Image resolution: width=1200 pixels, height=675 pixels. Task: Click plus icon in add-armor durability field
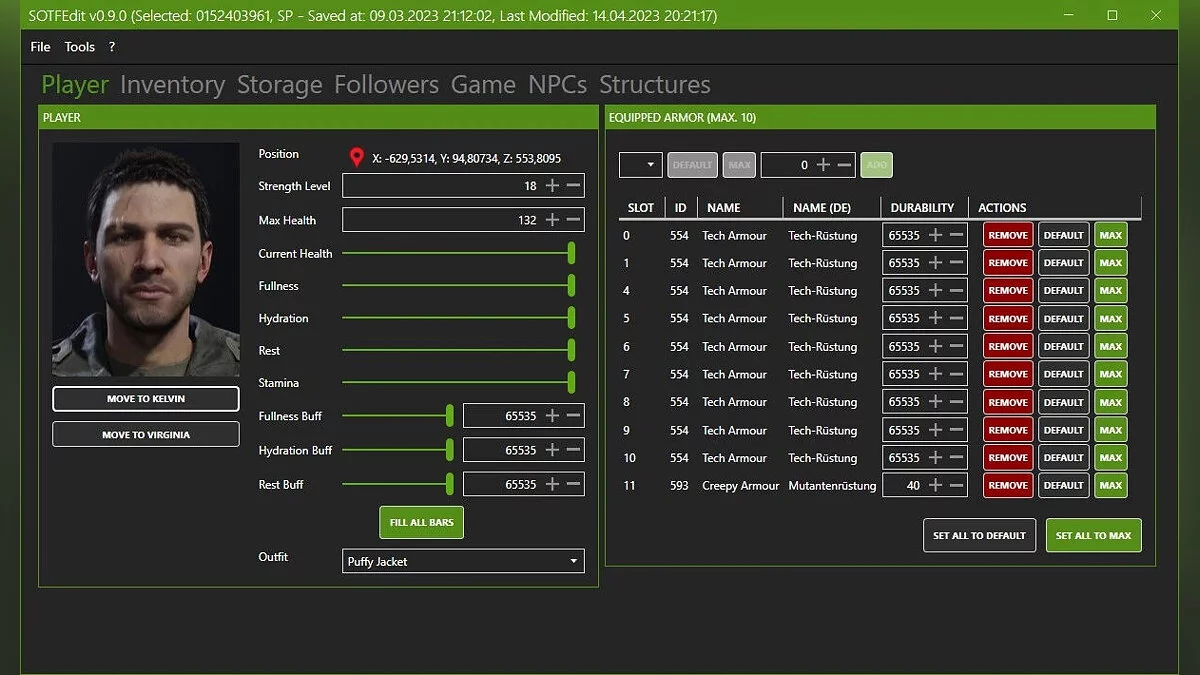(823, 165)
